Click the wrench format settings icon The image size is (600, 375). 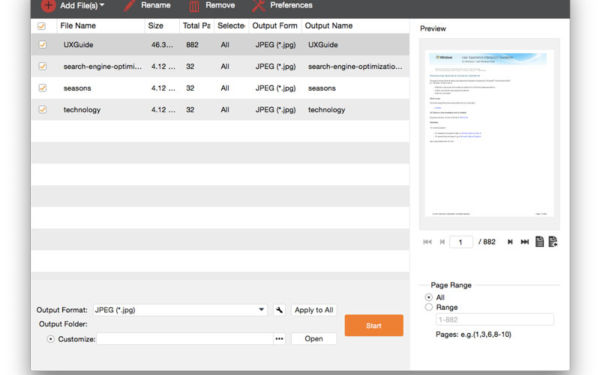coord(279,310)
